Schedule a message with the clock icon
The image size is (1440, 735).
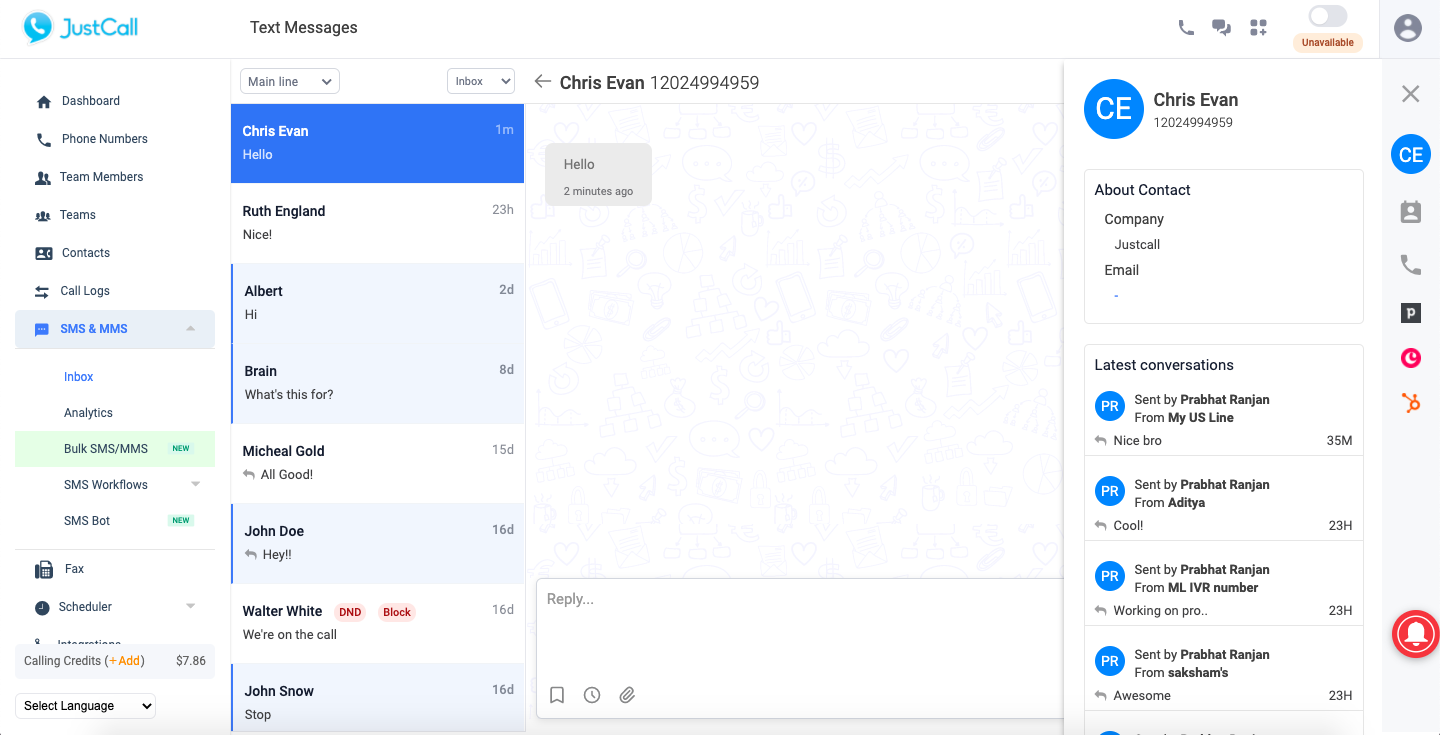[592, 694]
